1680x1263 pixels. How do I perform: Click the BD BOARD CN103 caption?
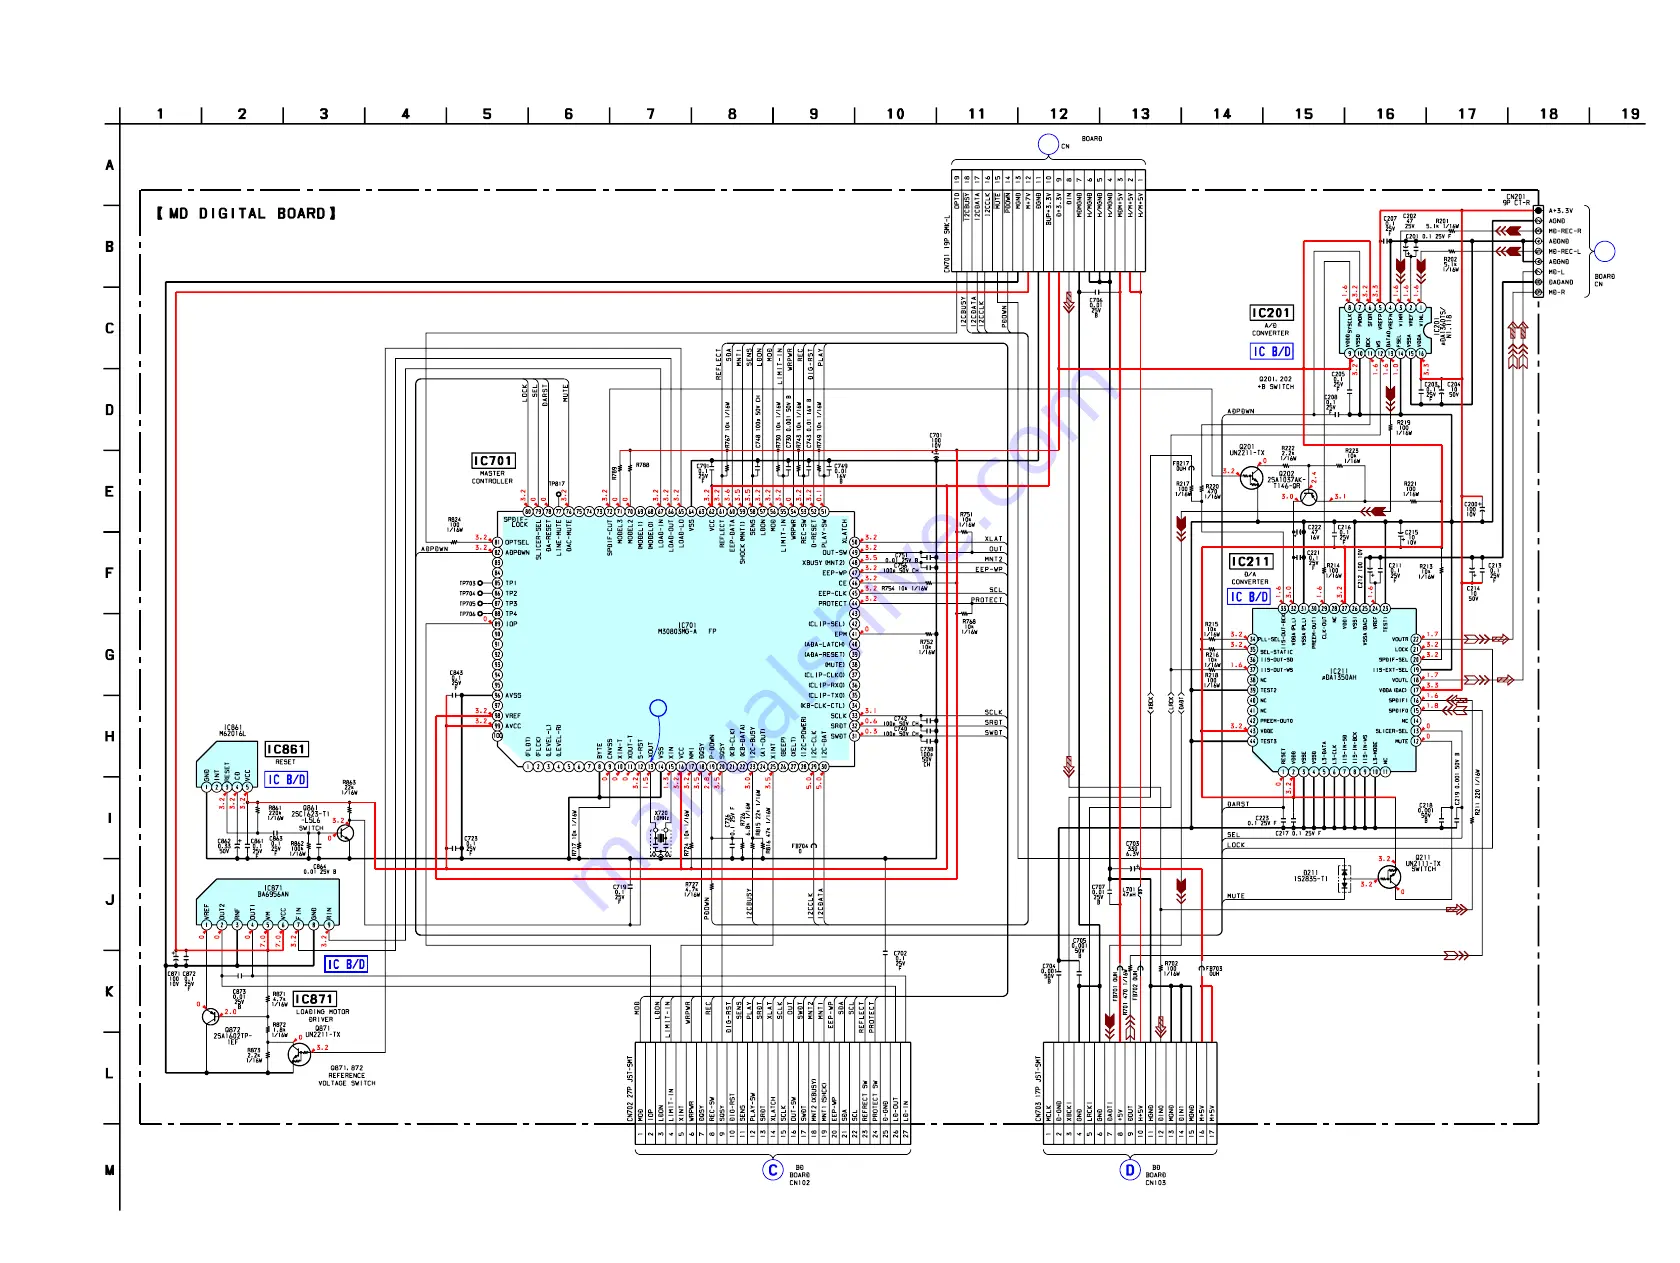coord(1156,1175)
